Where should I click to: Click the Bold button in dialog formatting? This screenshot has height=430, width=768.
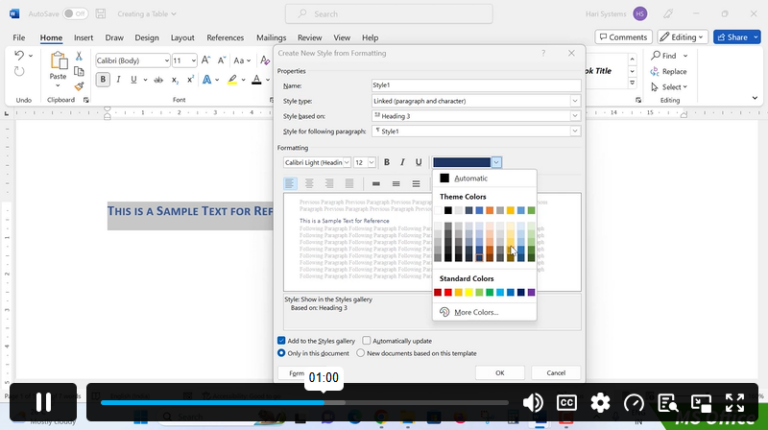coord(386,162)
